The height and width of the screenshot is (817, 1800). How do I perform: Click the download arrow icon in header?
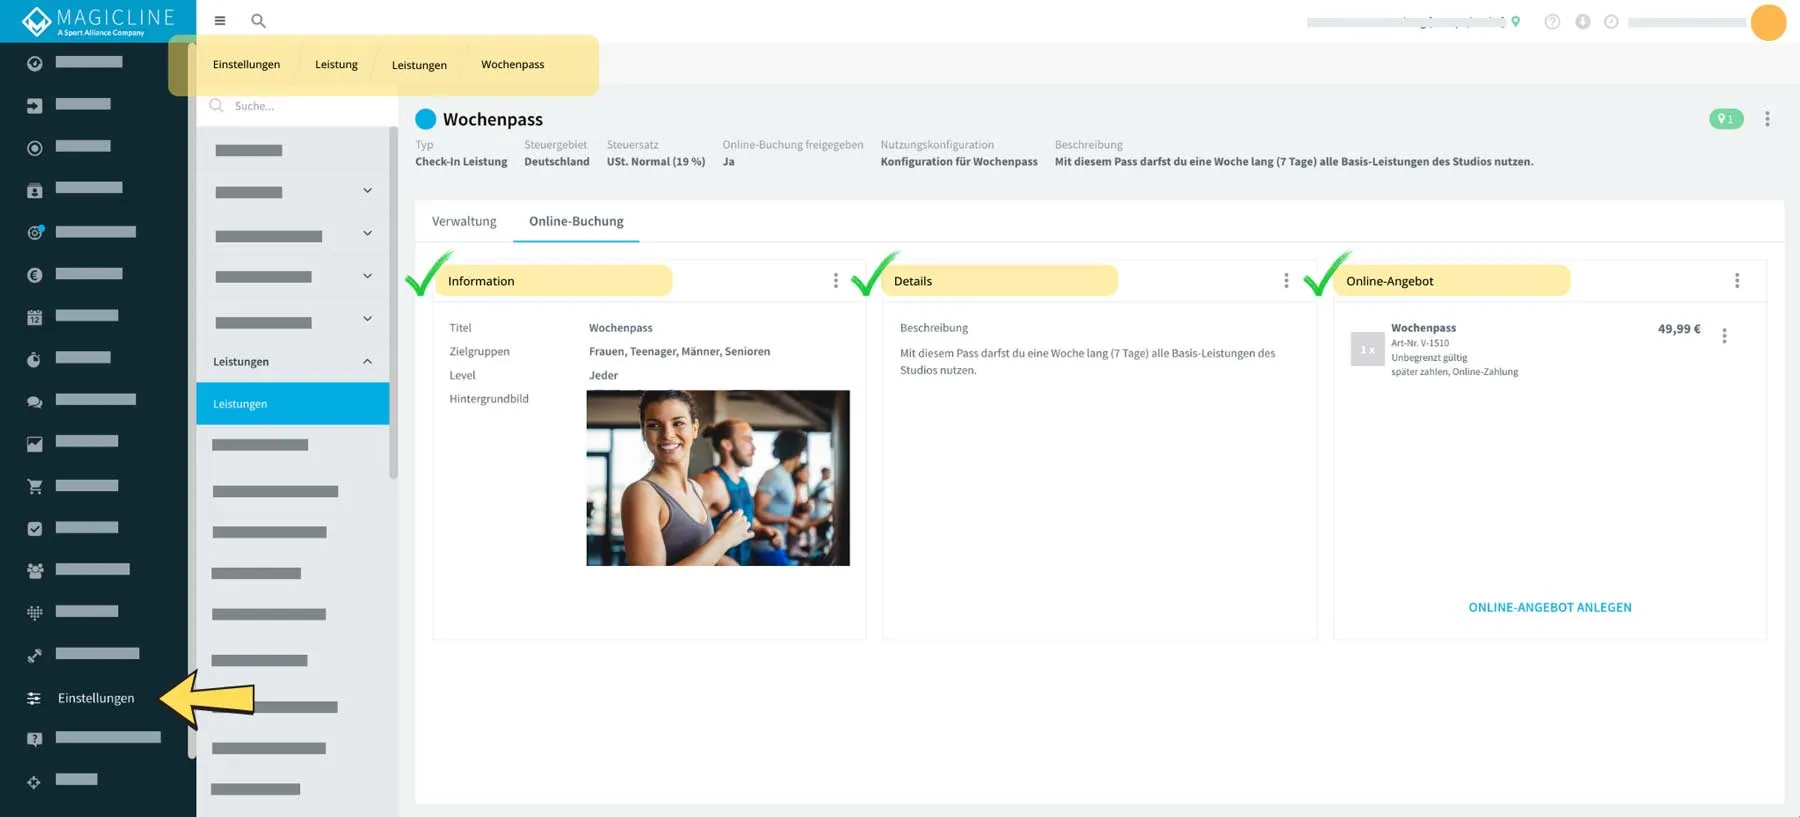(1582, 22)
